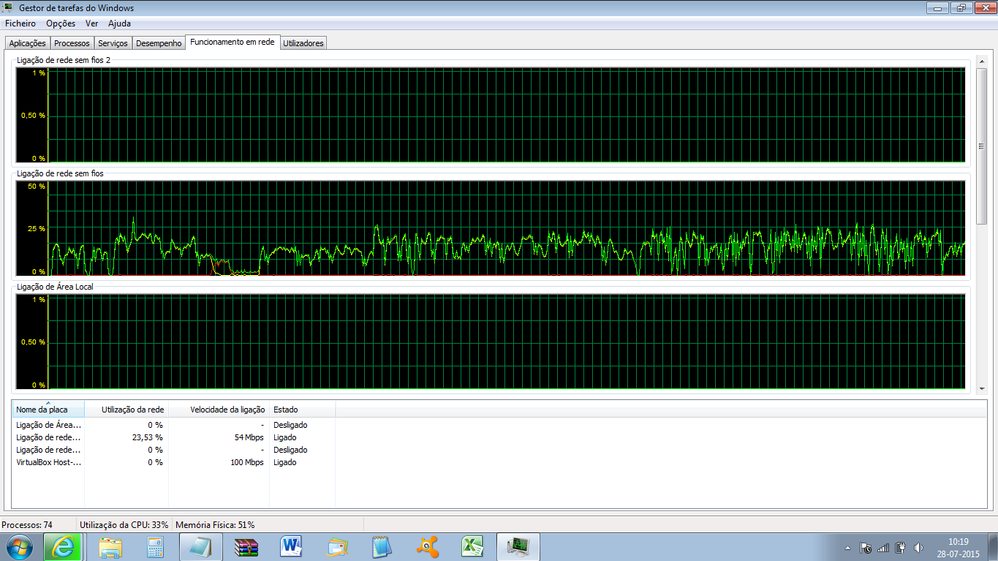Open WinRAR from the taskbar
The width and height of the screenshot is (998, 561).
246,547
